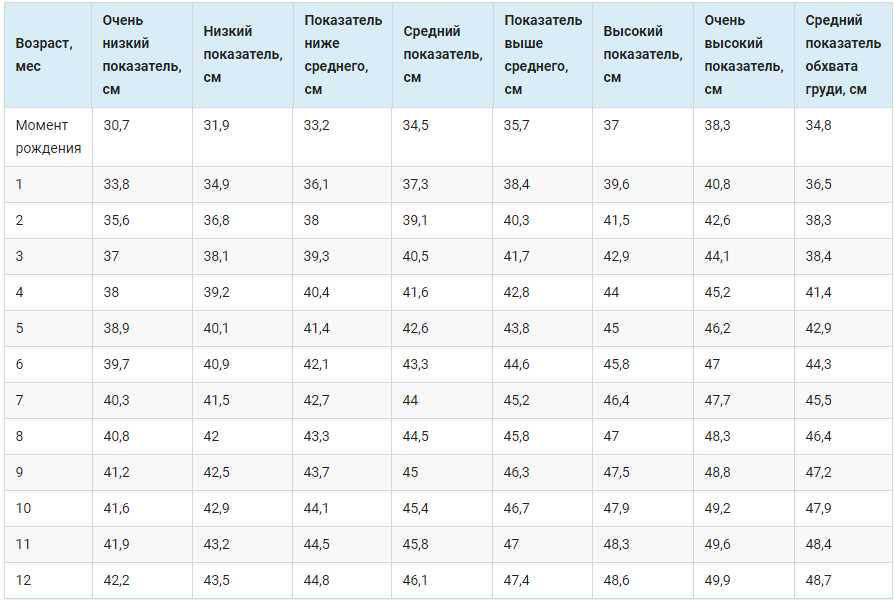Click the 42,8 cell in row 4
895x600 pixels.
point(517,293)
